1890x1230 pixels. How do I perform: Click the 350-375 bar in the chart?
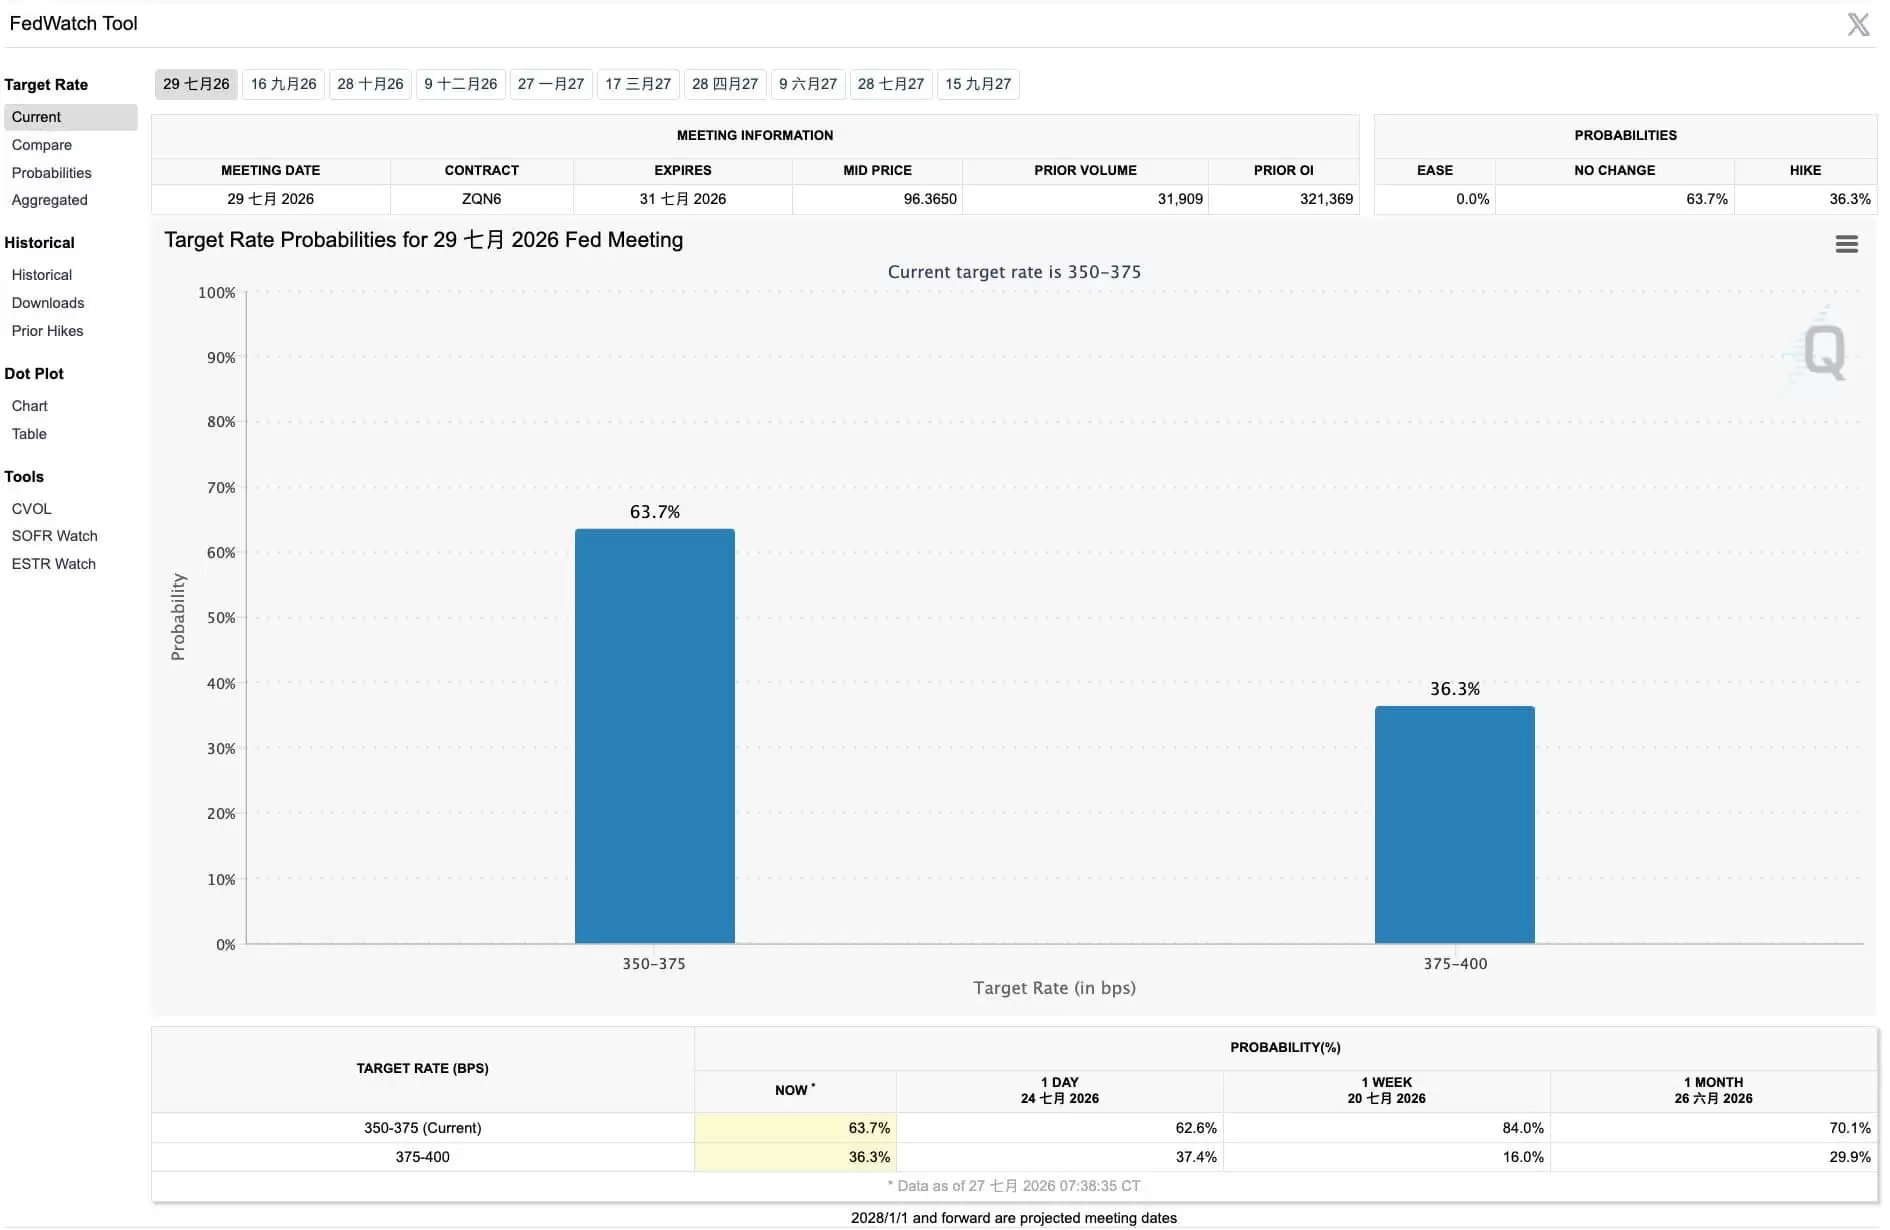point(654,736)
